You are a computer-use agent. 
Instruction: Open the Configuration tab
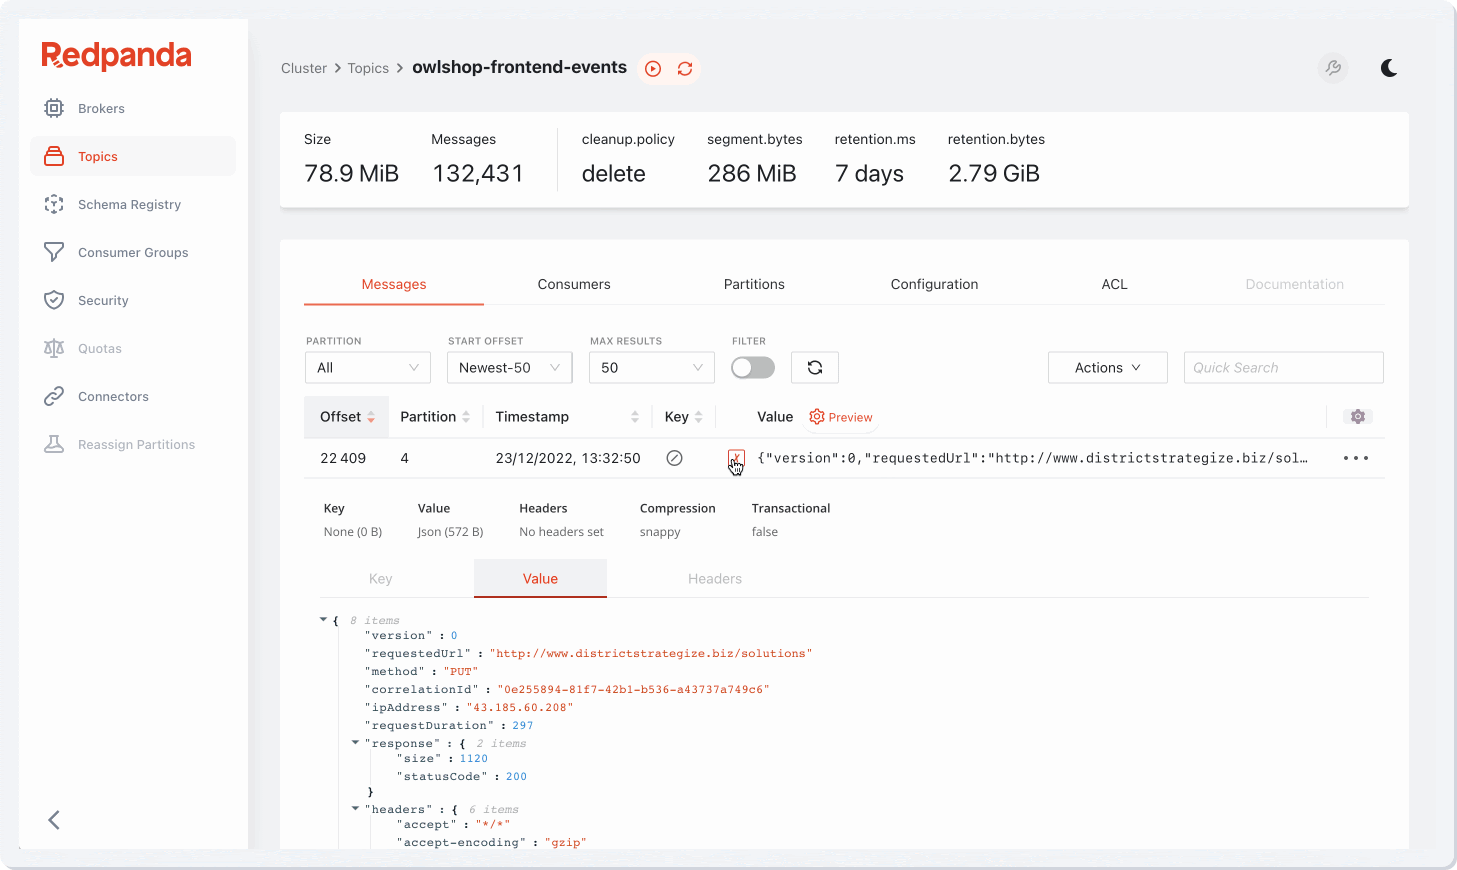[934, 284]
